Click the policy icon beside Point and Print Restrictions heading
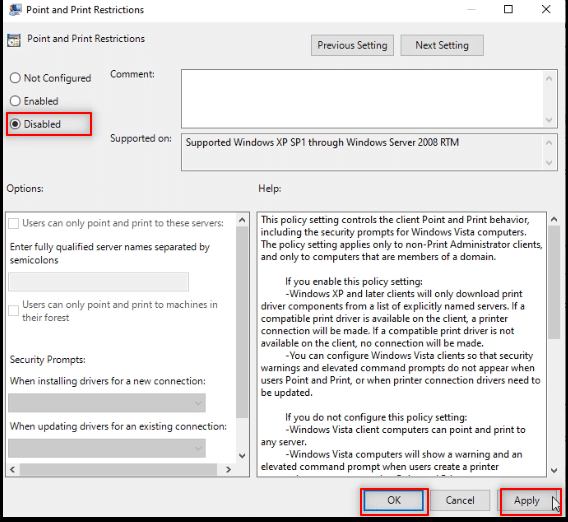The image size is (568, 522). pos(14,40)
